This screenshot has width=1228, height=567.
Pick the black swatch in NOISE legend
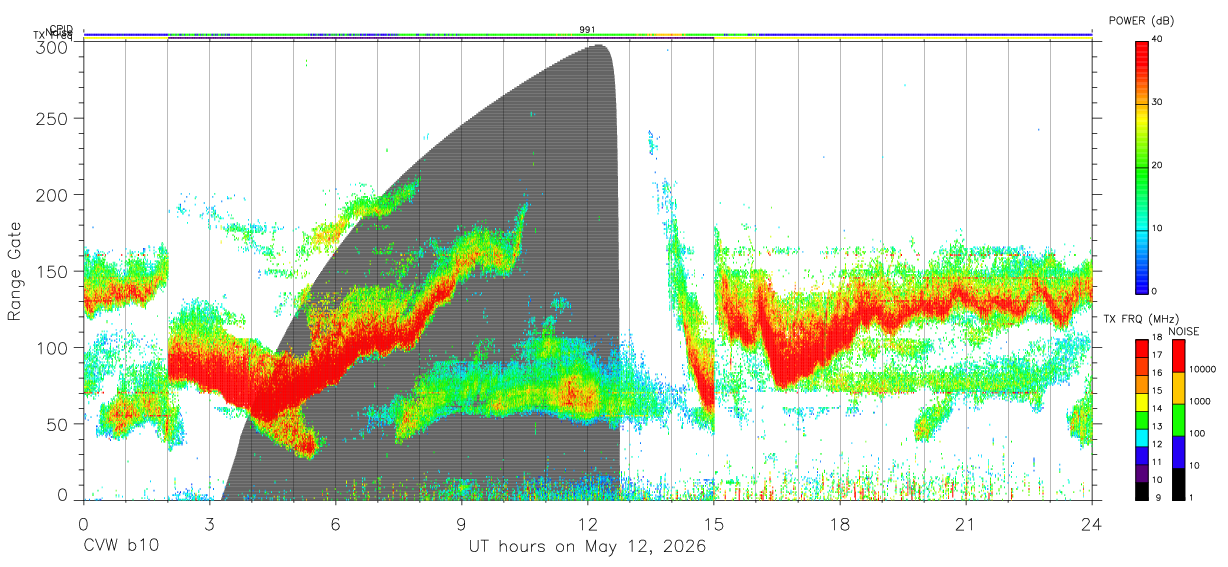pyautogui.click(x=1178, y=484)
